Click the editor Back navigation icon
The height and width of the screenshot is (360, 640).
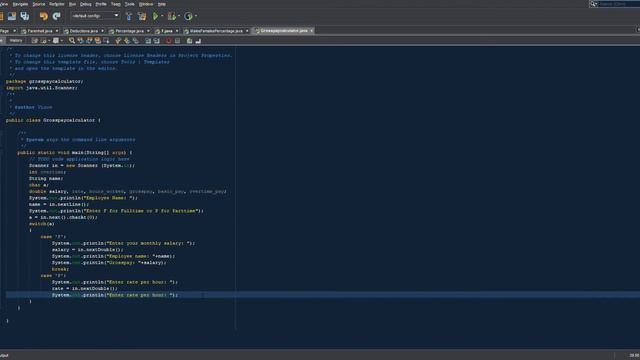(x=43, y=40)
